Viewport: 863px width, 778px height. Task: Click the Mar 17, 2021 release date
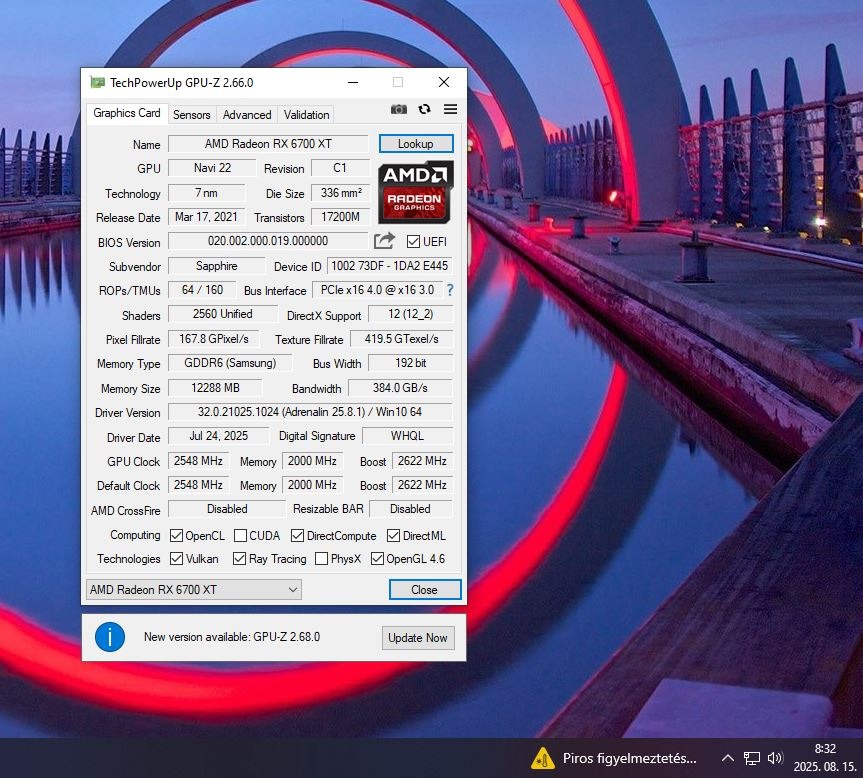tap(206, 217)
